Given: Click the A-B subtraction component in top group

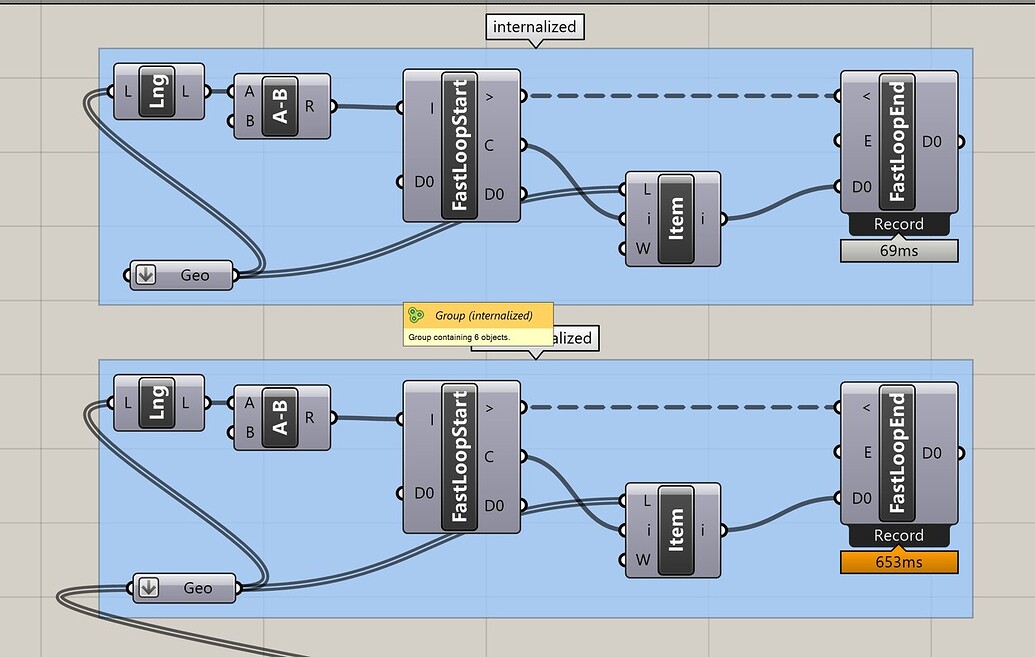Looking at the screenshot, I should click(281, 104).
